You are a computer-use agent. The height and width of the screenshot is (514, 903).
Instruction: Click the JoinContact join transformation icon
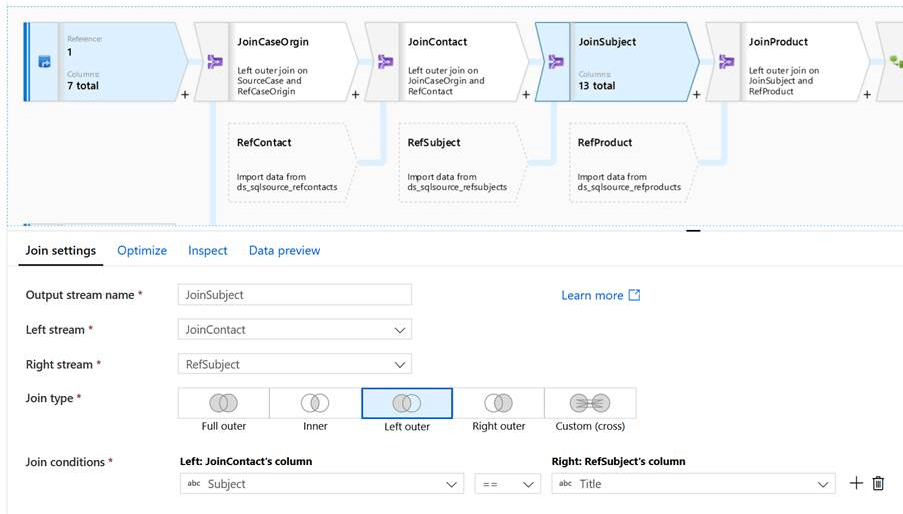tap(385, 62)
